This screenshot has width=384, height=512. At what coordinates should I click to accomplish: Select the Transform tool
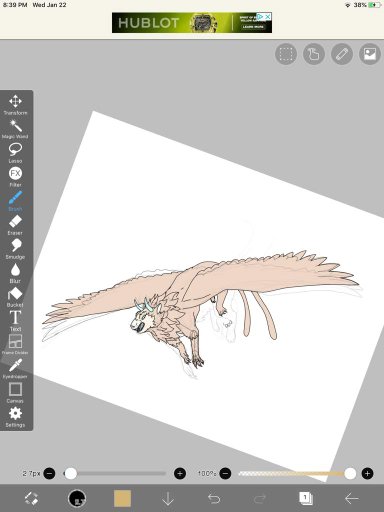click(x=15, y=105)
